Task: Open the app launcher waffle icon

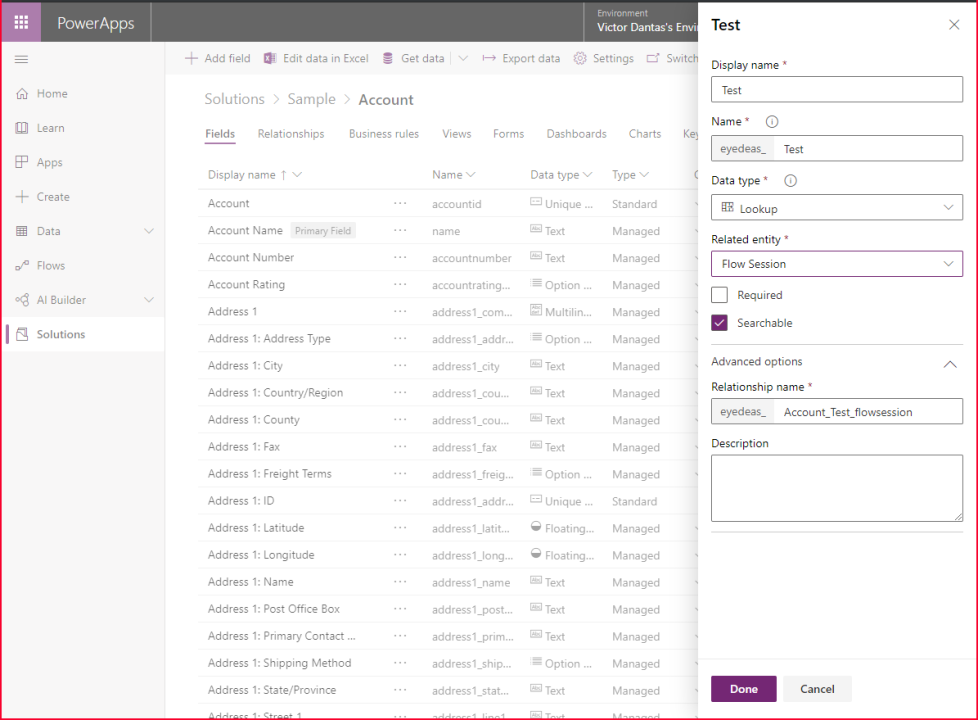Action: (x=21, y=22)
